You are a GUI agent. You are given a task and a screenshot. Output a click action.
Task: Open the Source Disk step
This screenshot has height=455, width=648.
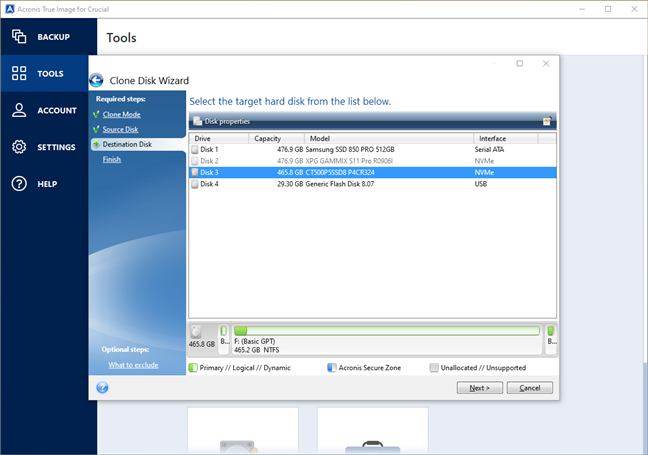(120, 129)
